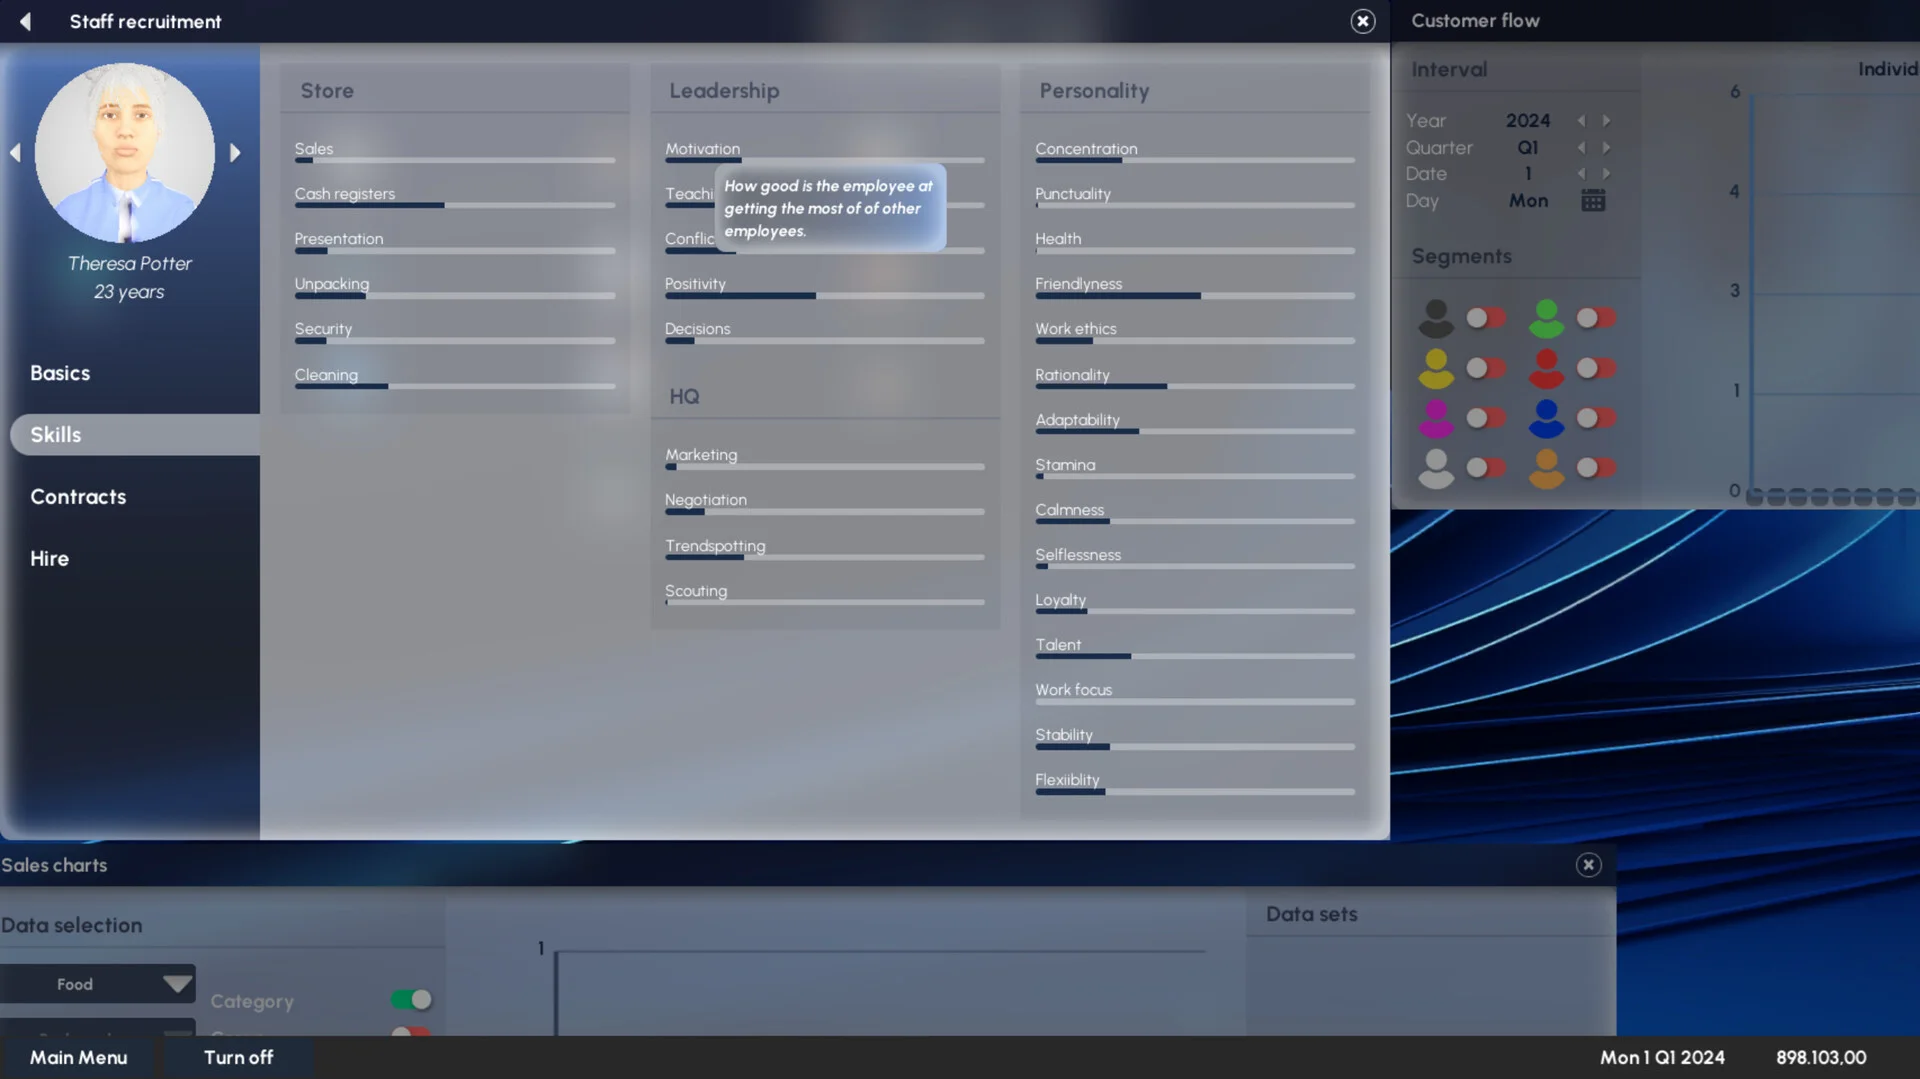Screen dimensions: 1920x1079
Task: Select the blue customer segment icon
Action: click(x=1545, y=418)
